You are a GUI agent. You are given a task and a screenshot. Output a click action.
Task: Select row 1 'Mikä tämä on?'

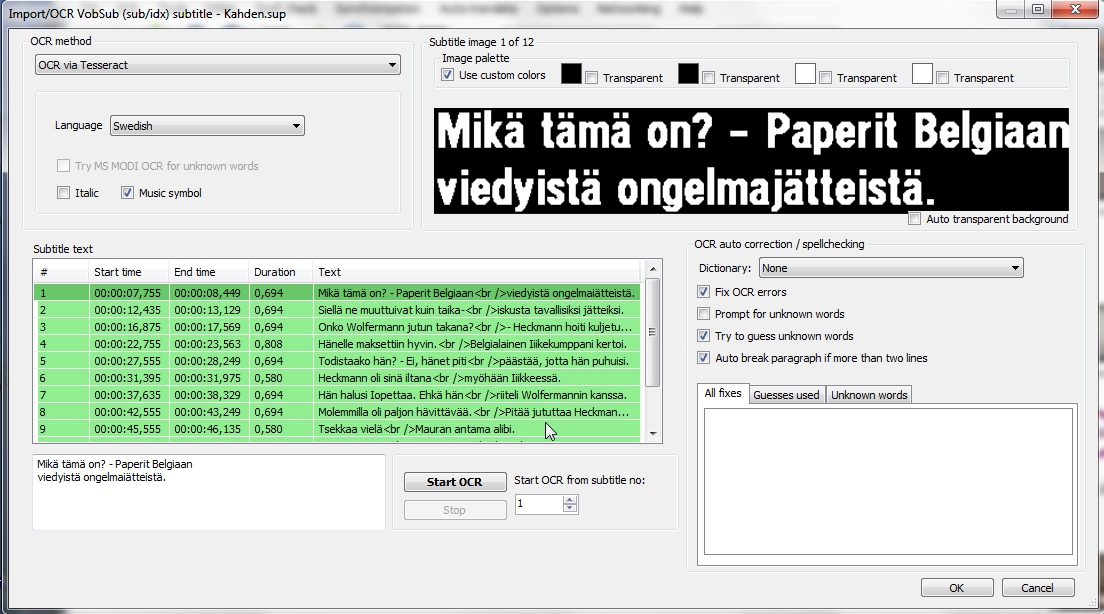pyautogui.click(x=337, y=293)
